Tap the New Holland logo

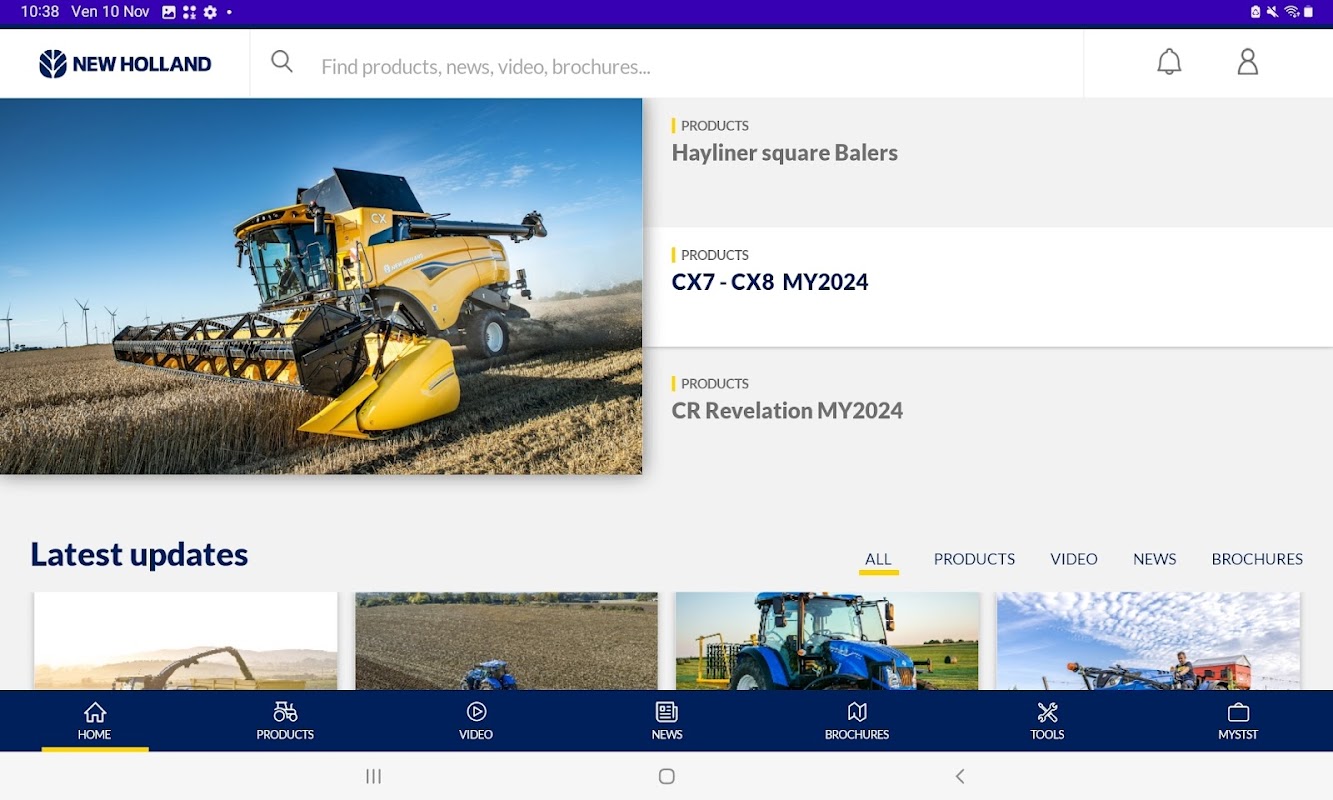(x=125, y=64)
